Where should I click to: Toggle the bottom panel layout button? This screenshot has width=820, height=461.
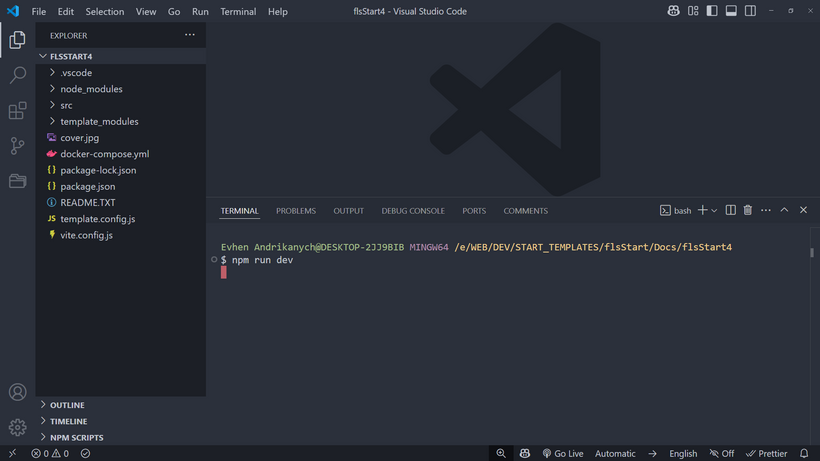click(x=731, y=11)
